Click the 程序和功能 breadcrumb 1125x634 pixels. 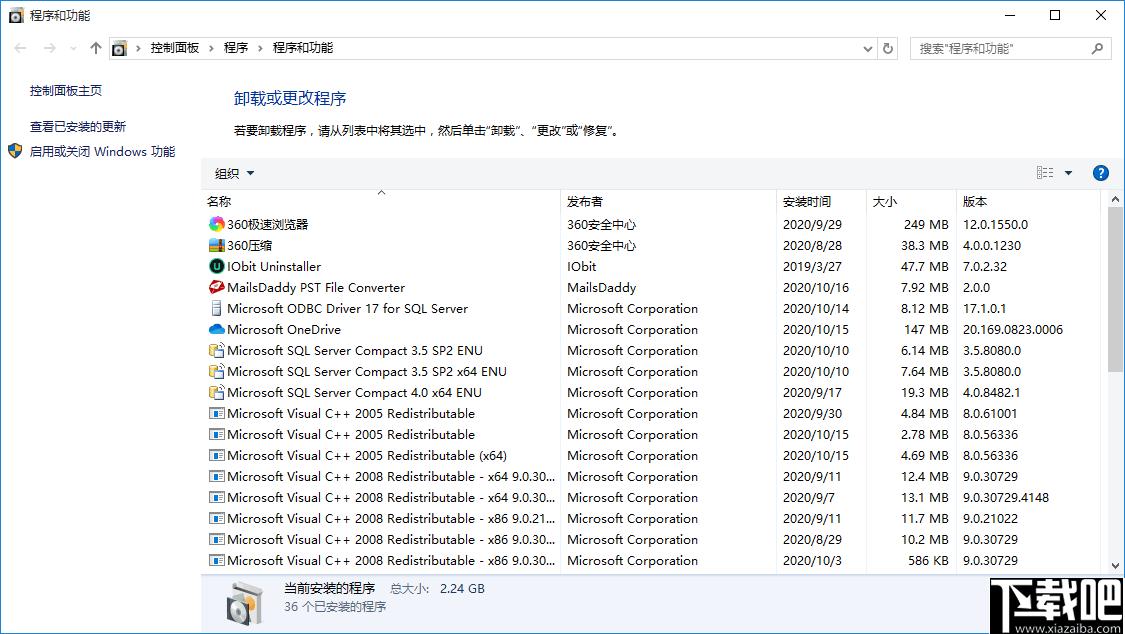click(302, 48)
